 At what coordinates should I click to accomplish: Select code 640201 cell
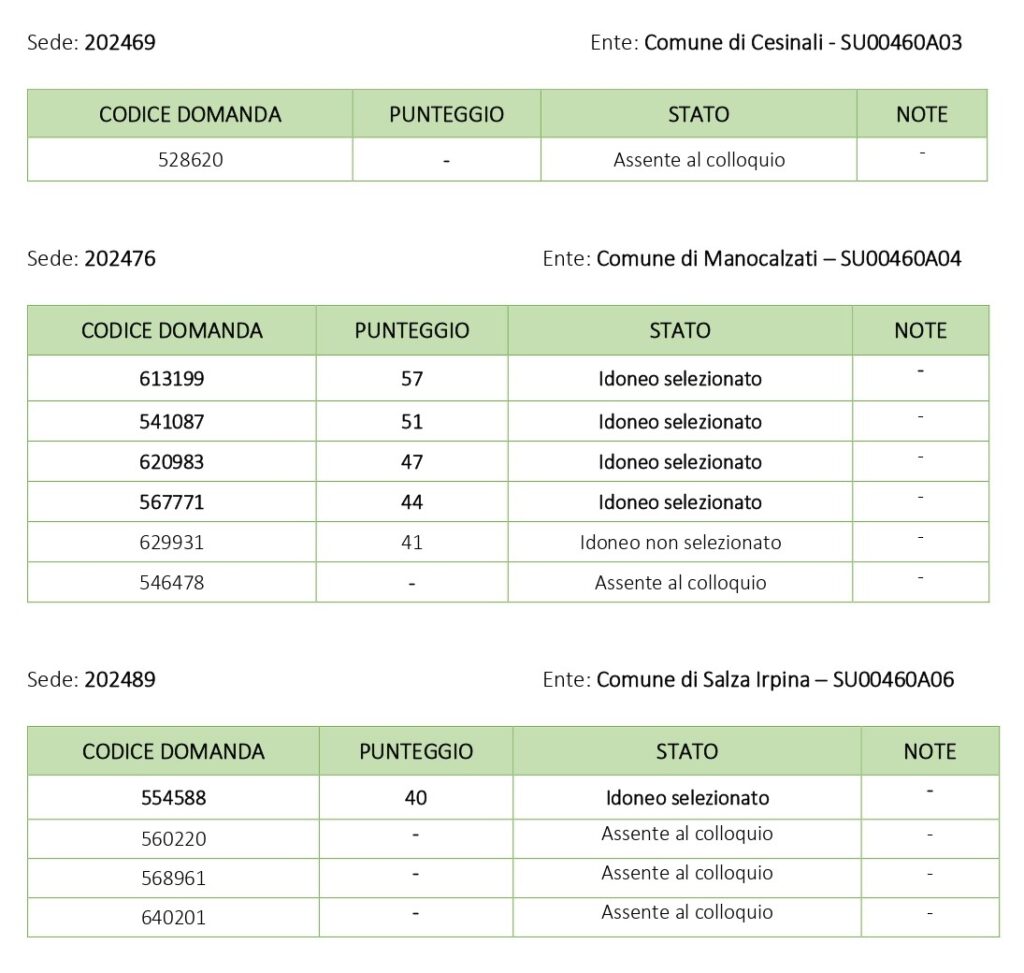pos(173,917)
